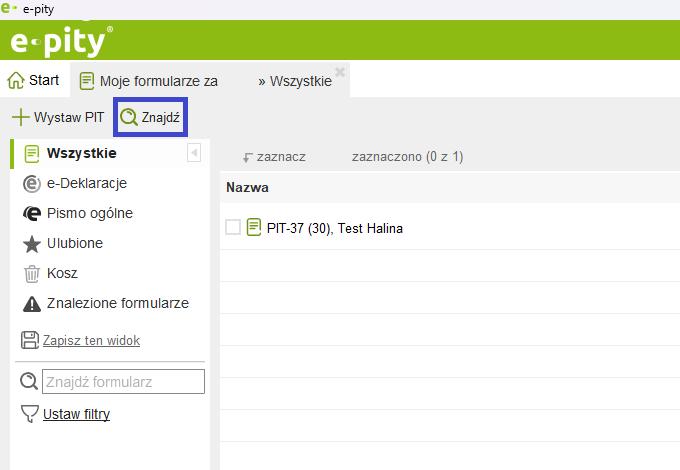Show Znalezione formularze warning icon list

(x=32, y=303)
